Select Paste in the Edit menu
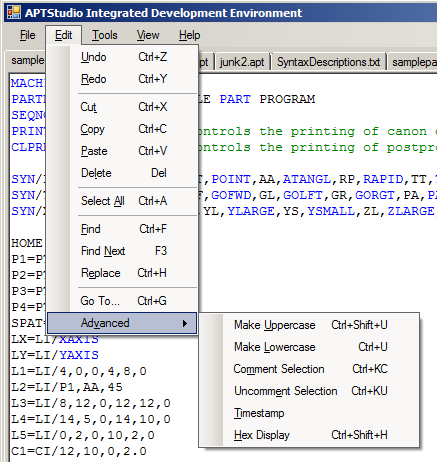 coord(123,151)
